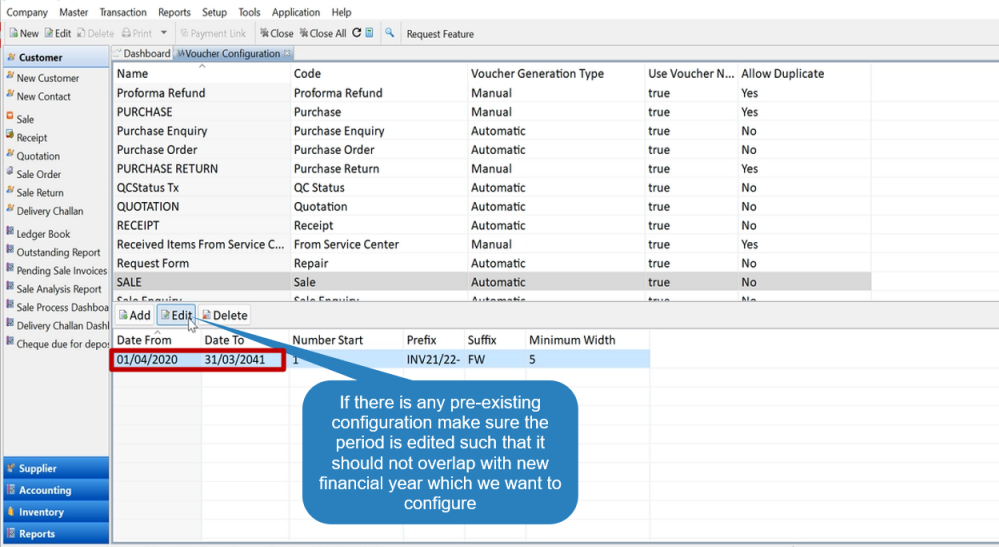Open the calculator icon in toolbar
The width and height of the screenshot is (999, 547).
370,32
